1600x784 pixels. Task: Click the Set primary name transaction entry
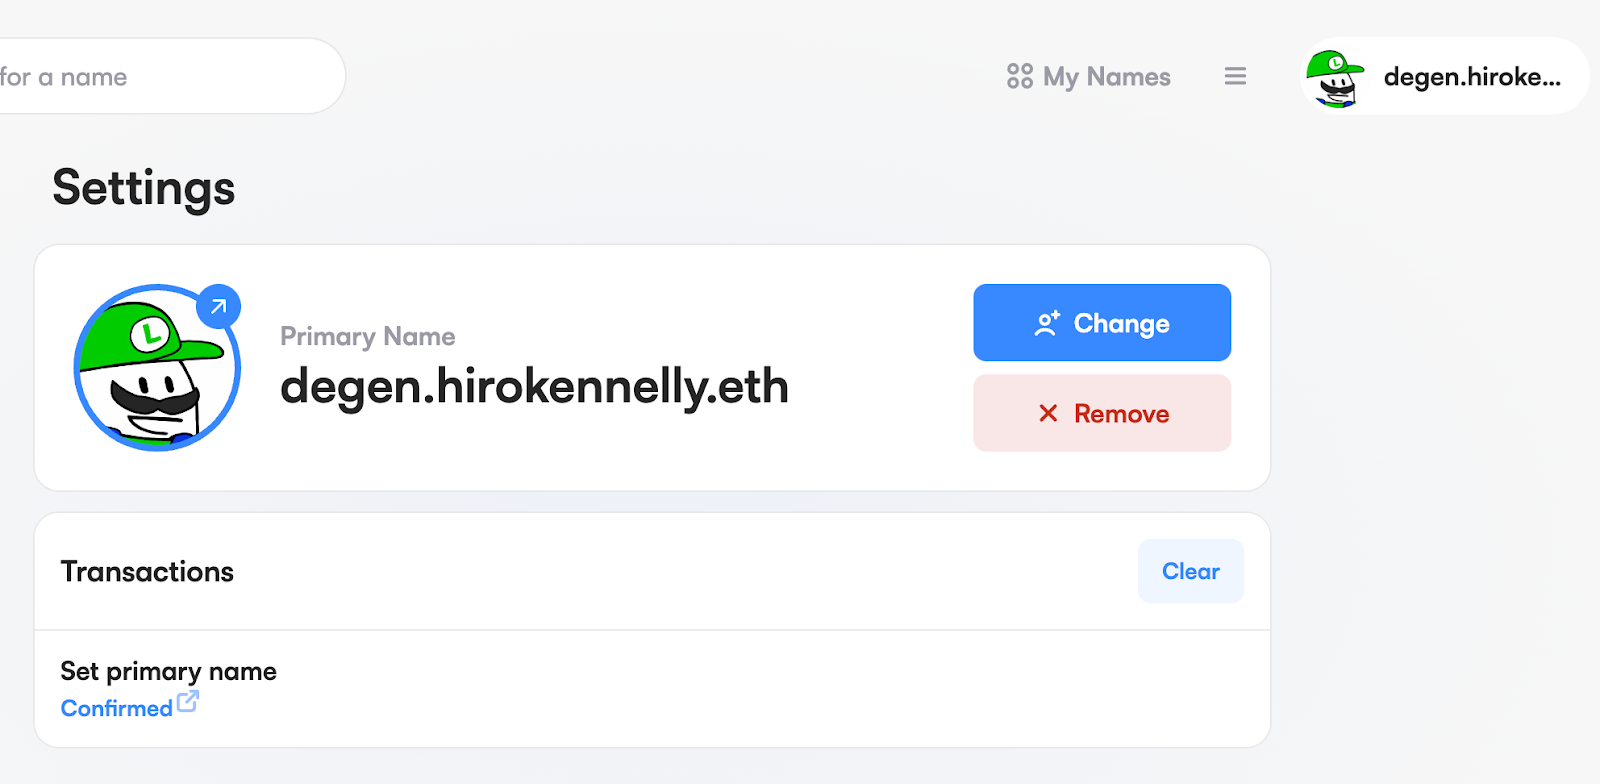[x=168, y=671]
